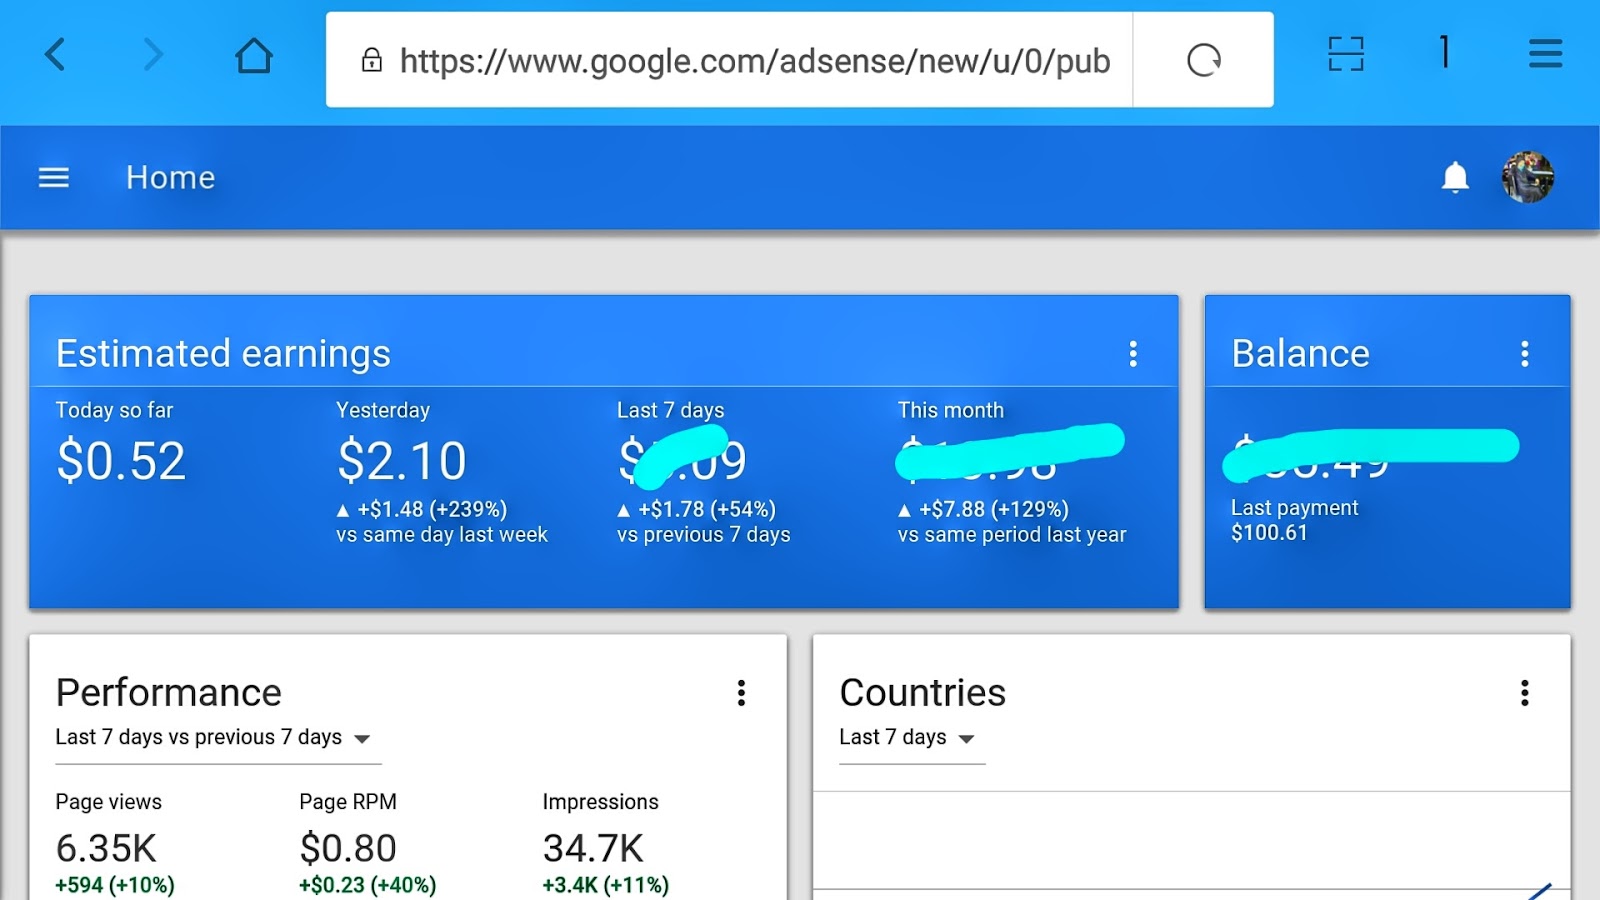Open the Performance card three-dot menu
This screenshot has width=1600, height=900.
click(x=741, y=693)
